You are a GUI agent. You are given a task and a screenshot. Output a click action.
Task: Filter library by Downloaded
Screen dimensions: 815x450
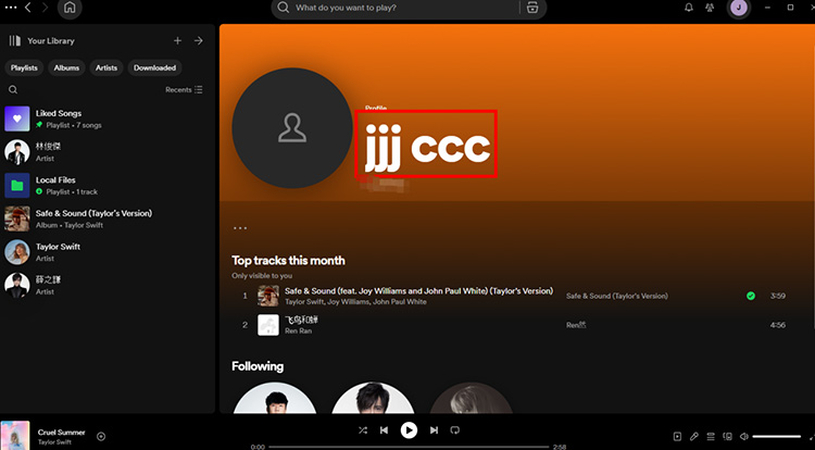(x=154, y=68)
